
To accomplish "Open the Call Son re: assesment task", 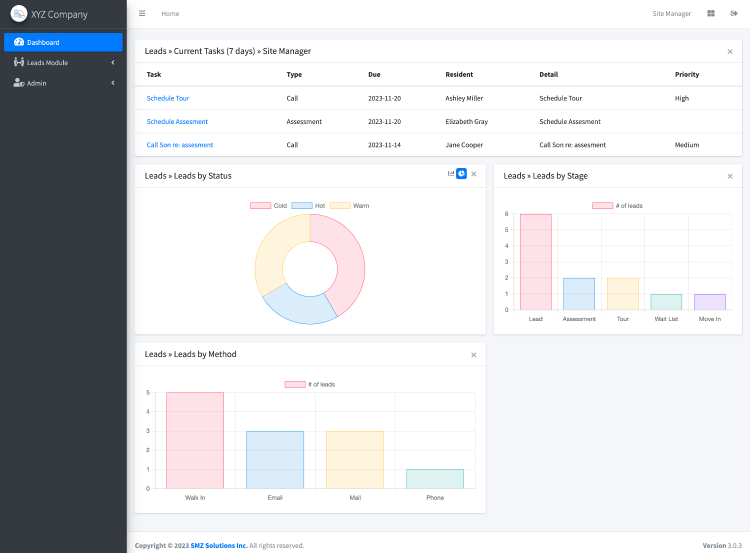I will 180,145.
